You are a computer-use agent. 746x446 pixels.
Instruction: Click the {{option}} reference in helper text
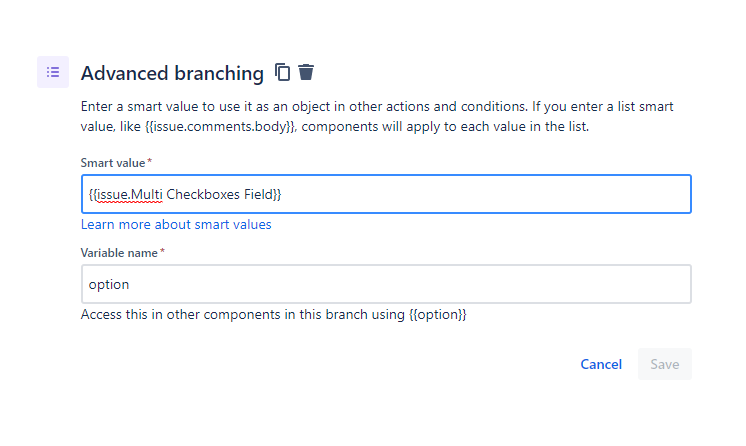pyautogui.click(x=438, y=315)
